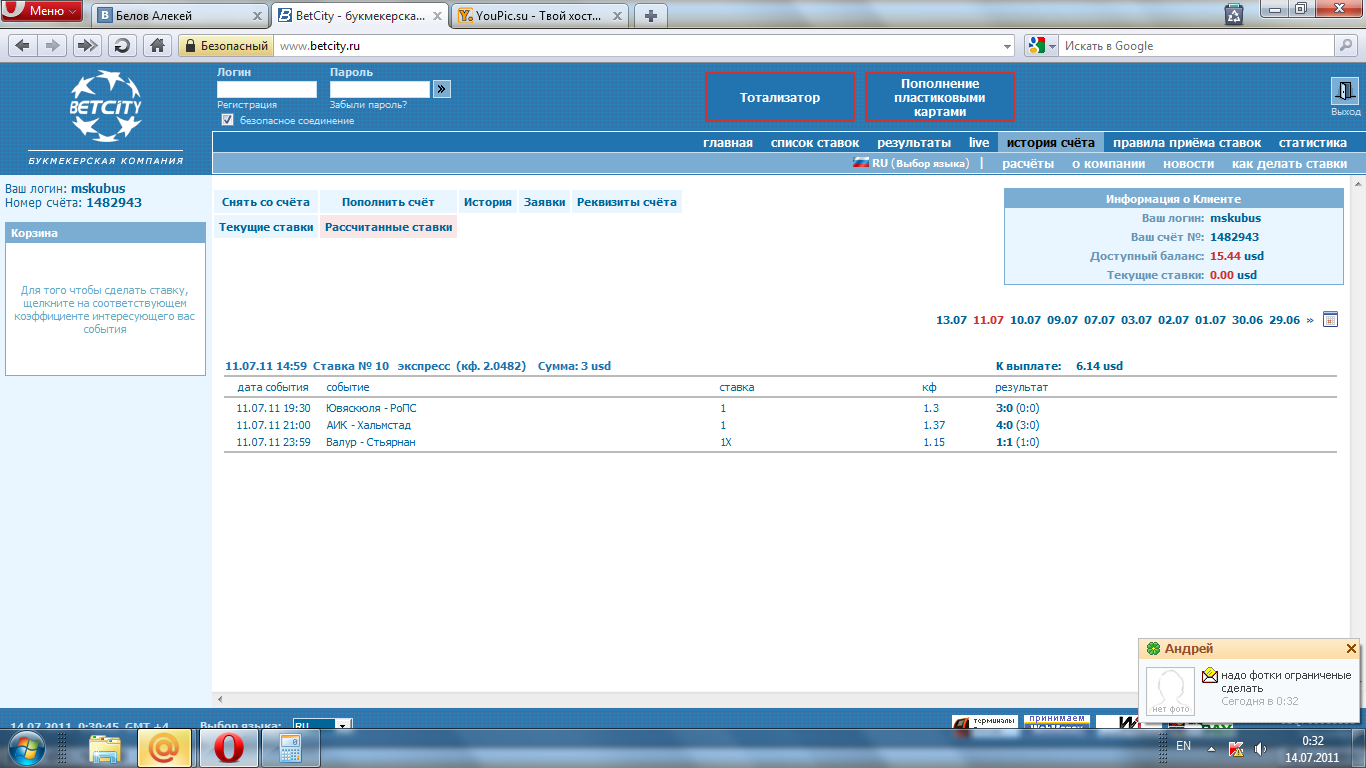This screenshot has height=768, width=1366.
Task: Open расчёты link
Action: (1028, 164)
